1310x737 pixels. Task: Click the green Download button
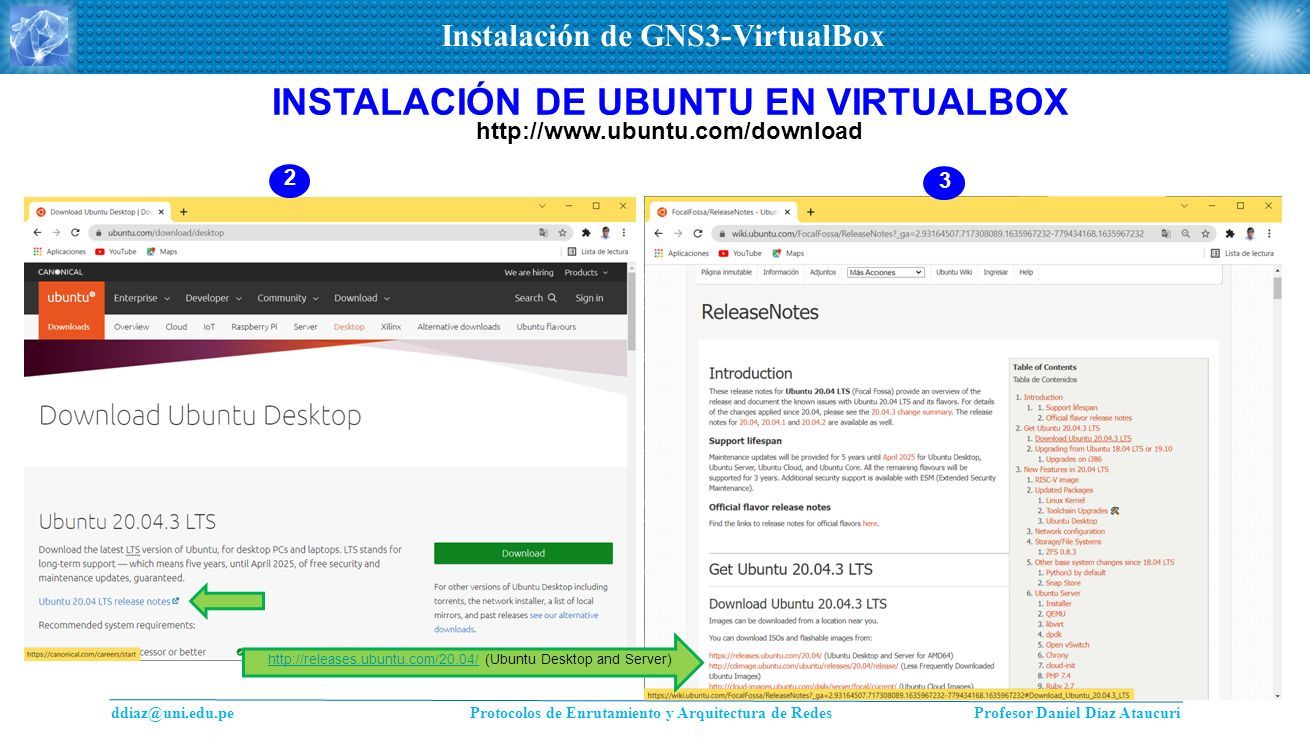click(x=523, y=553)
